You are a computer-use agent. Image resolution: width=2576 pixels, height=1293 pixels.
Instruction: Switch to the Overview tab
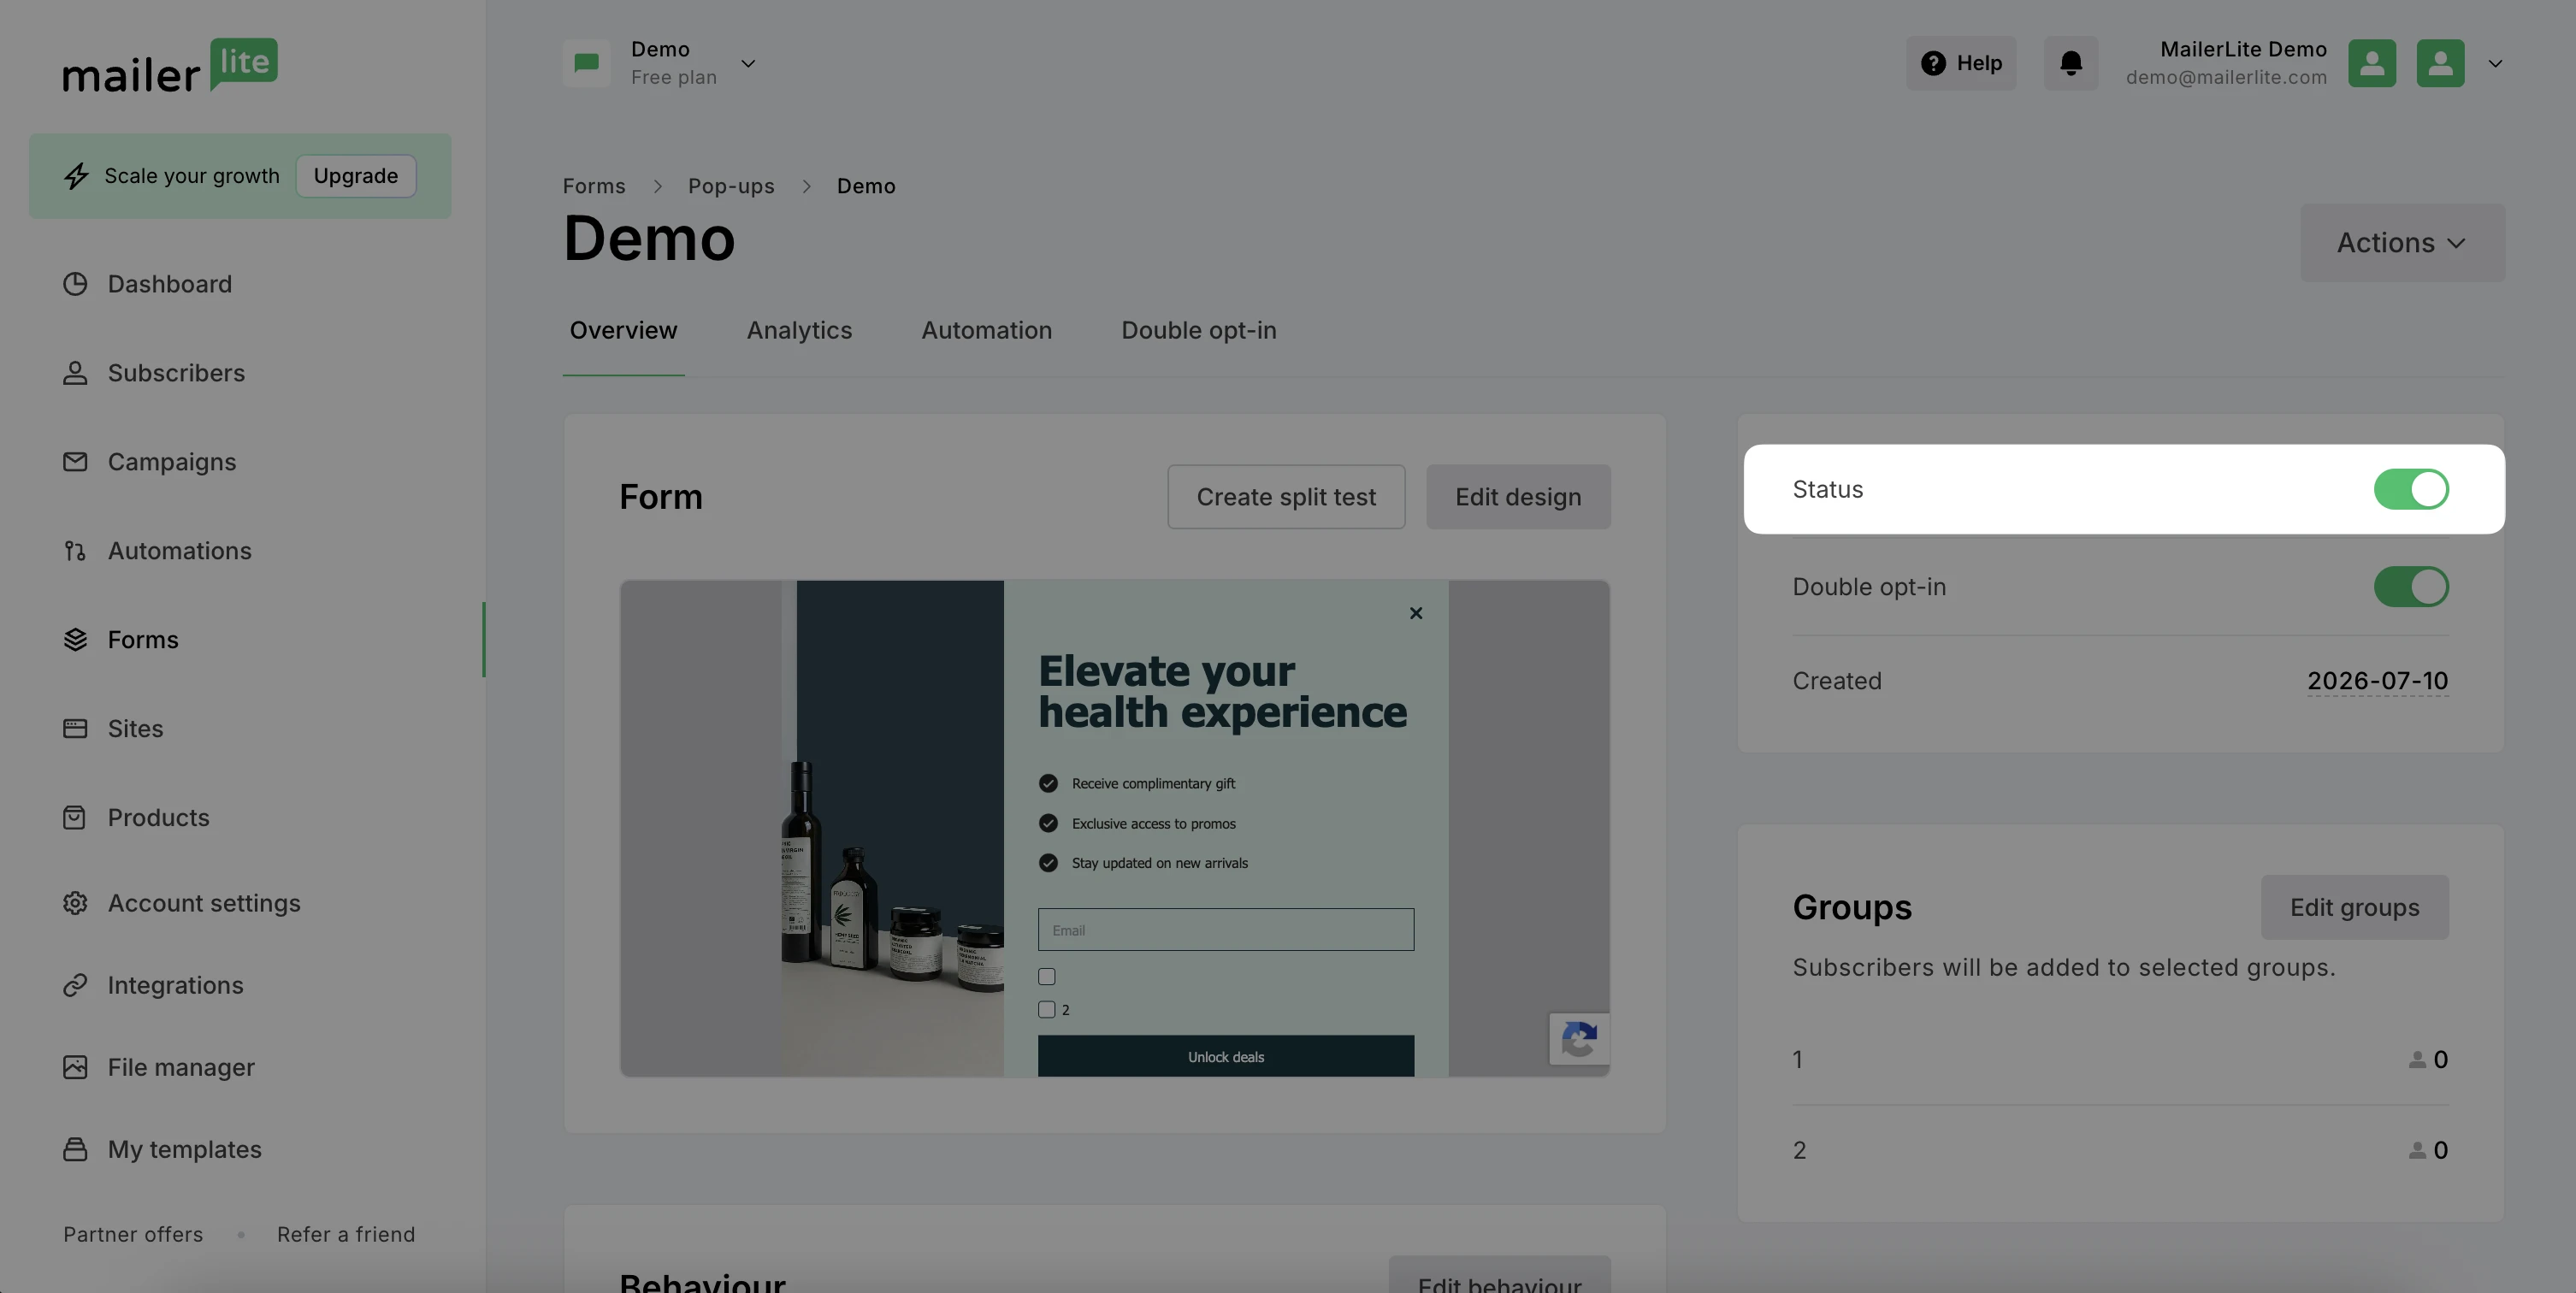pyautogui.click(x=623, y=331)
